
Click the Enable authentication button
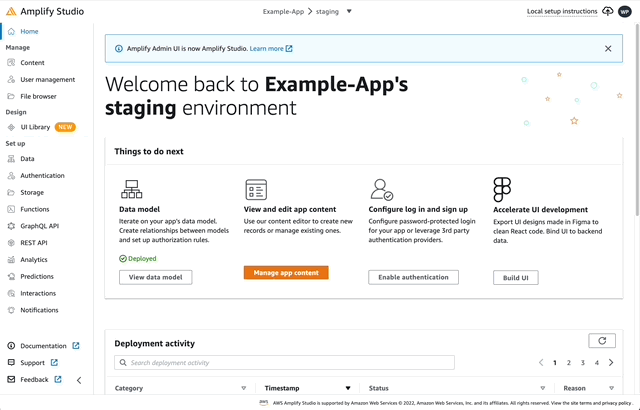click(x=413, y=277)
